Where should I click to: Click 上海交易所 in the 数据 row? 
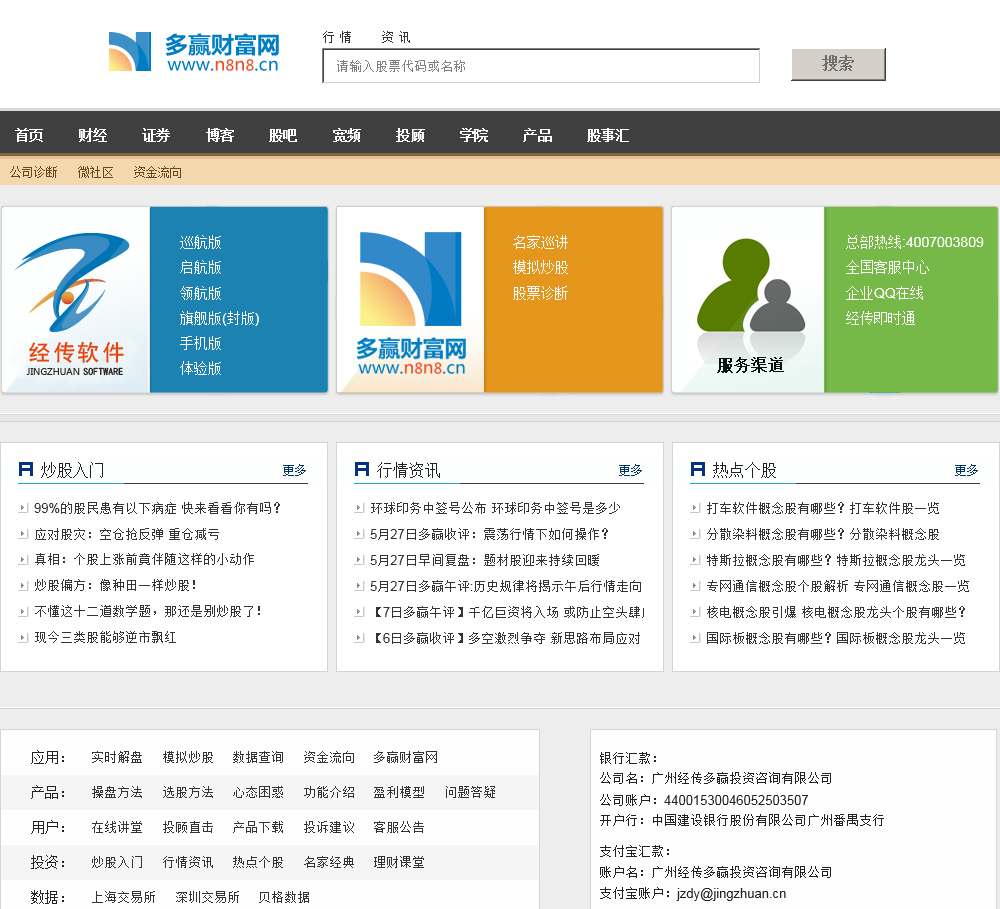pos(123,898)
